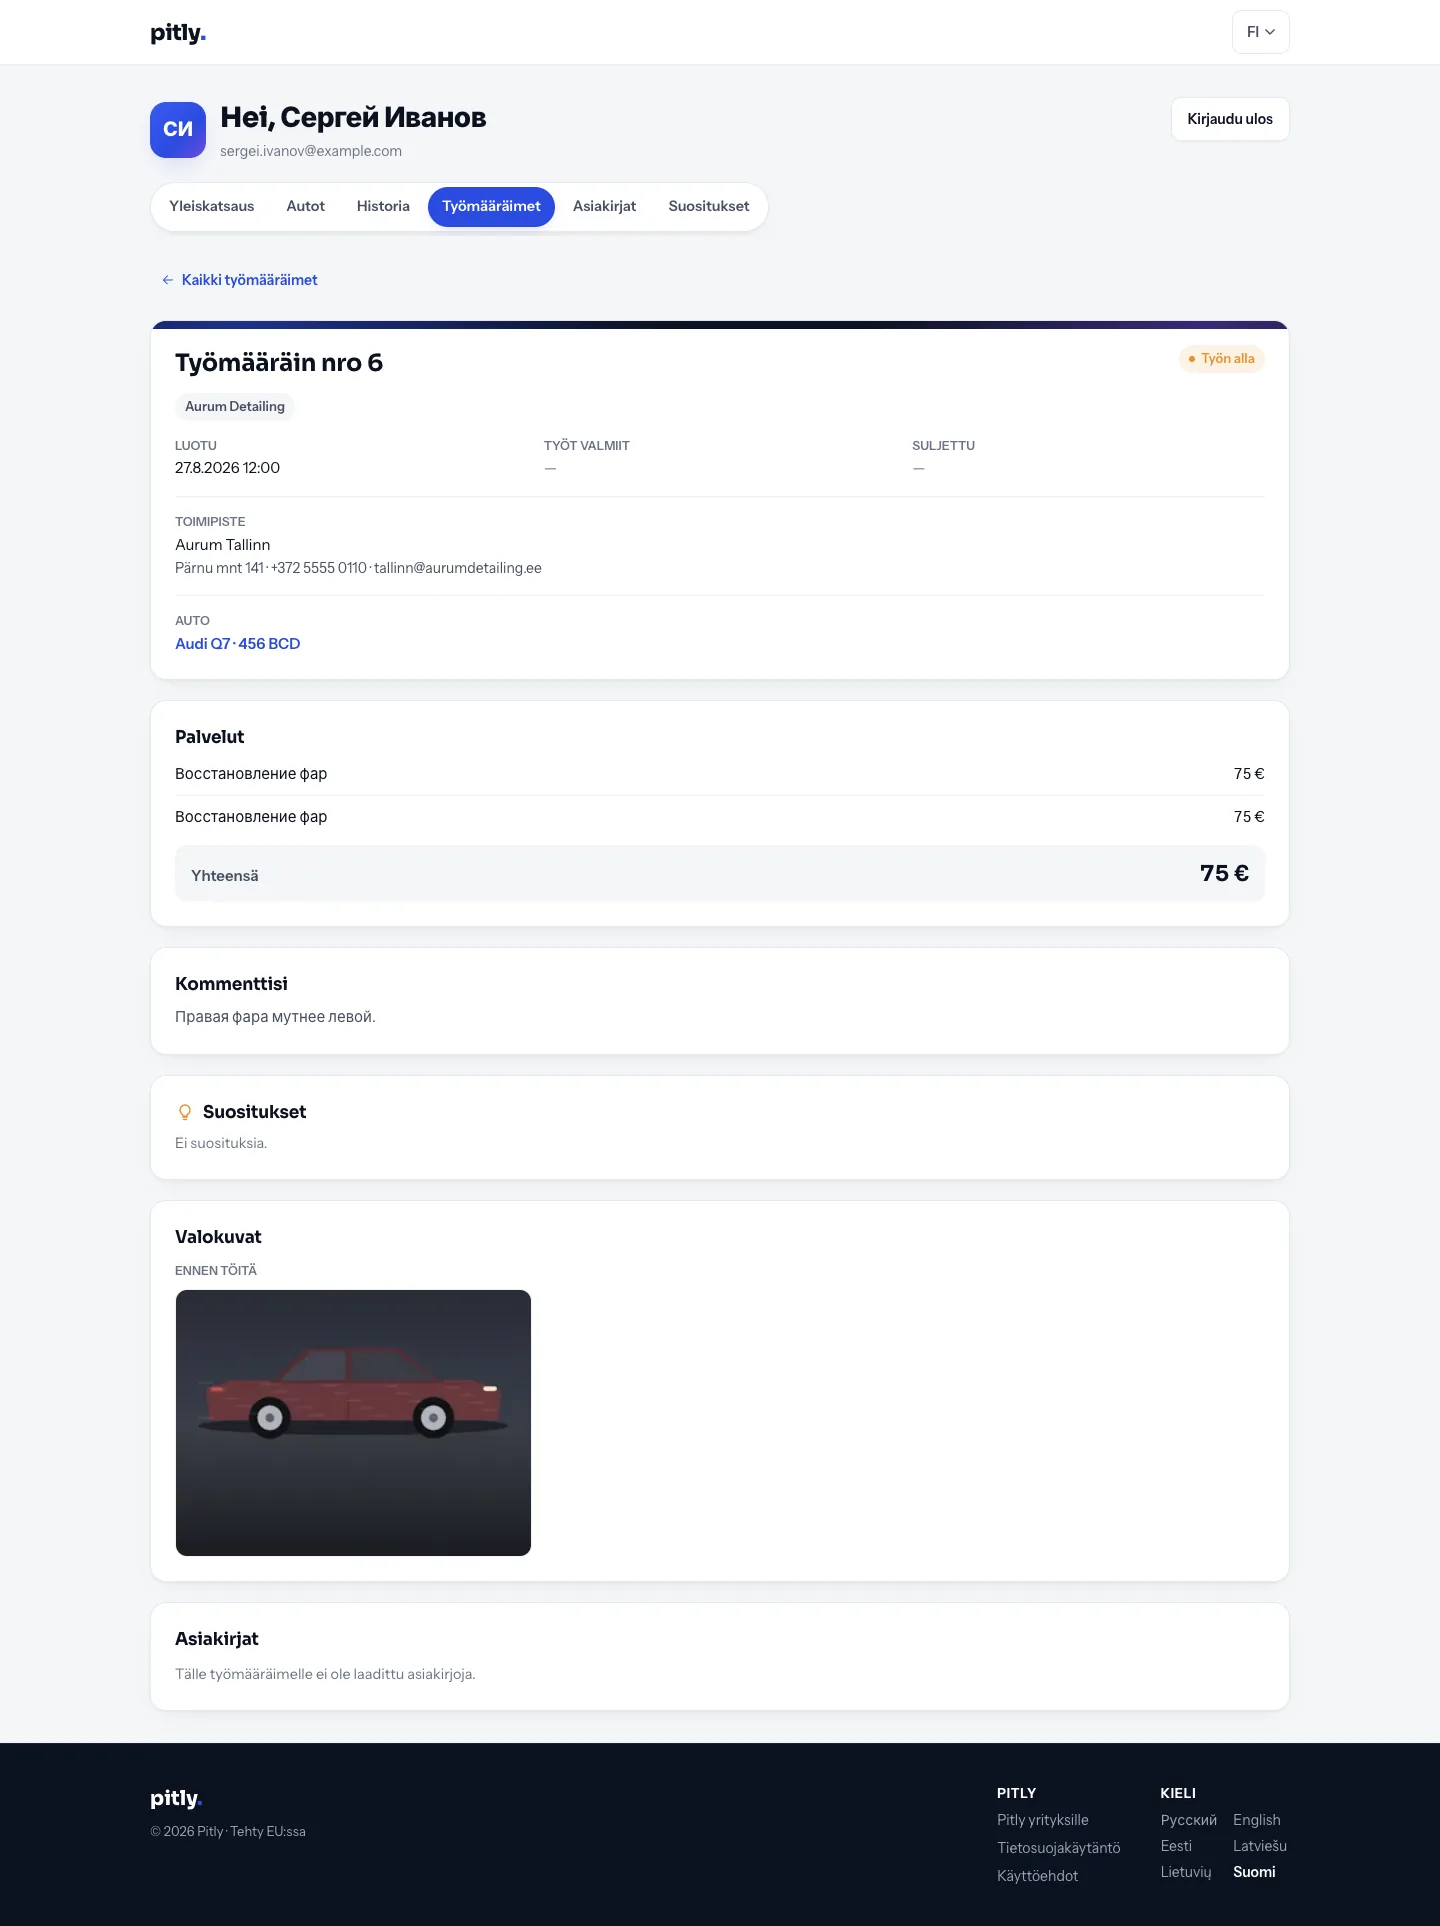Click the pitly logo in footer
The image size is (1440, 1926).
tap(176, 1798)
